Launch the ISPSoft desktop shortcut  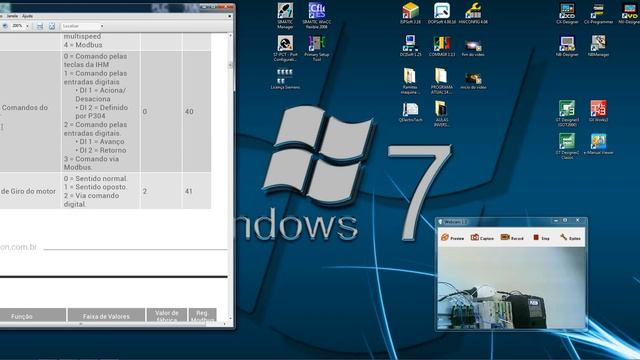[x=410, y=13]
